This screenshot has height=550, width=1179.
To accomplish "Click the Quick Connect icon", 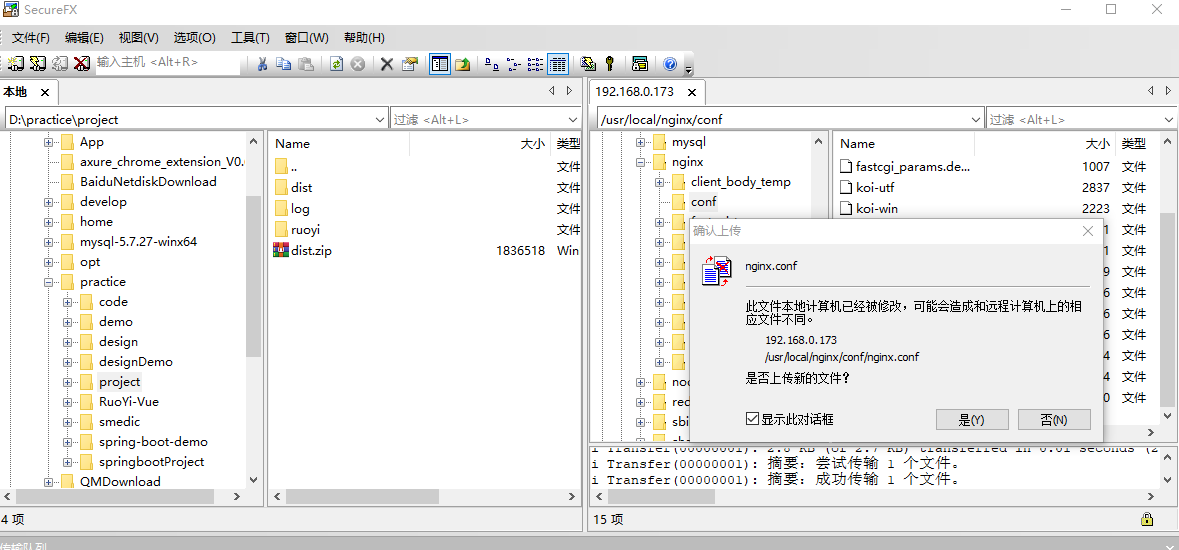I will (x=38, y=64).
